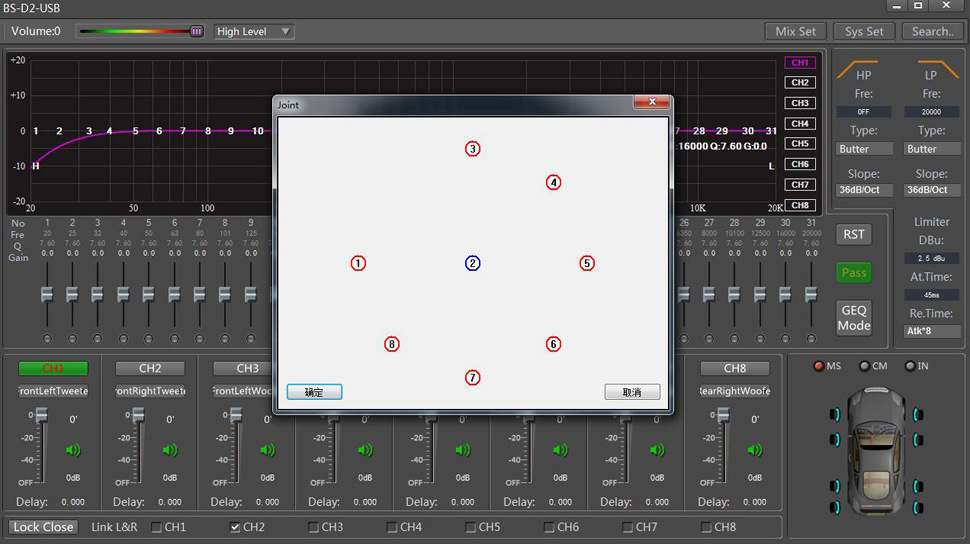Screen dimensions: 970x544
Task: Click the volume slider handle
Action: [x=196, y=31]
